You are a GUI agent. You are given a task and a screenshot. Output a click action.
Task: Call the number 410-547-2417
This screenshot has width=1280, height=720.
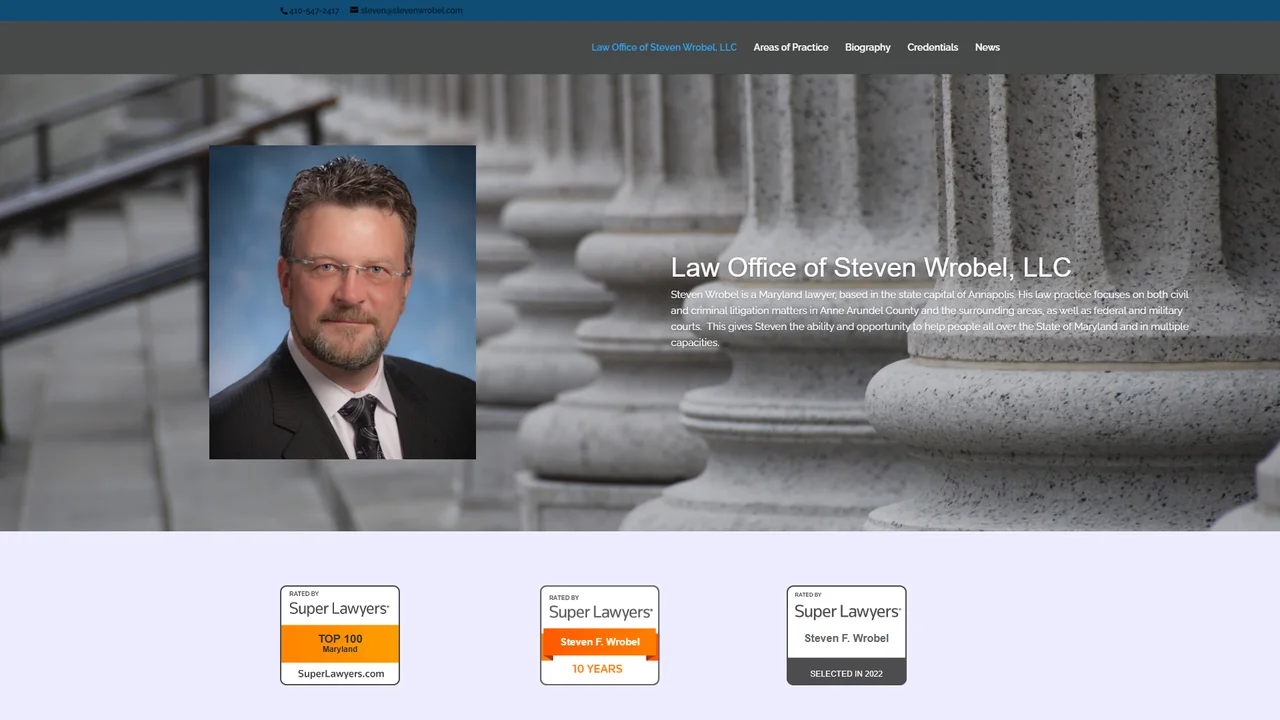coord(314,11)
